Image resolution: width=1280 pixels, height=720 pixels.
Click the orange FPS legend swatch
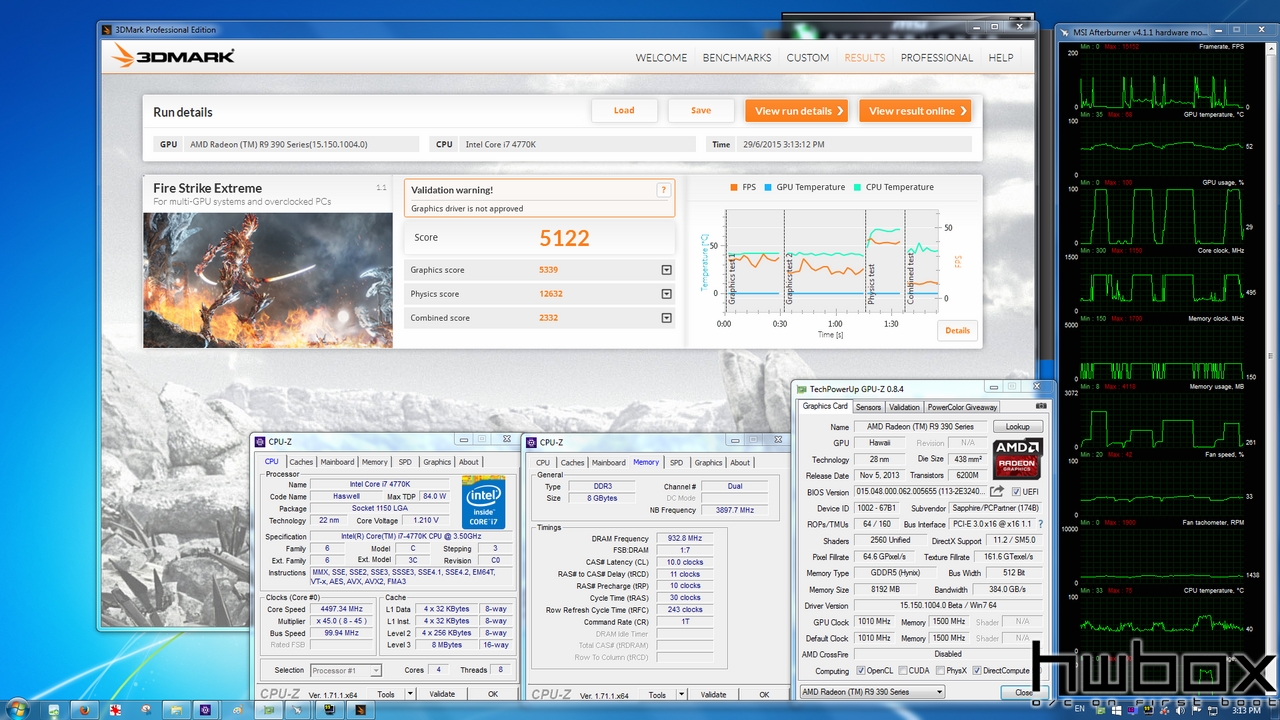734,187
